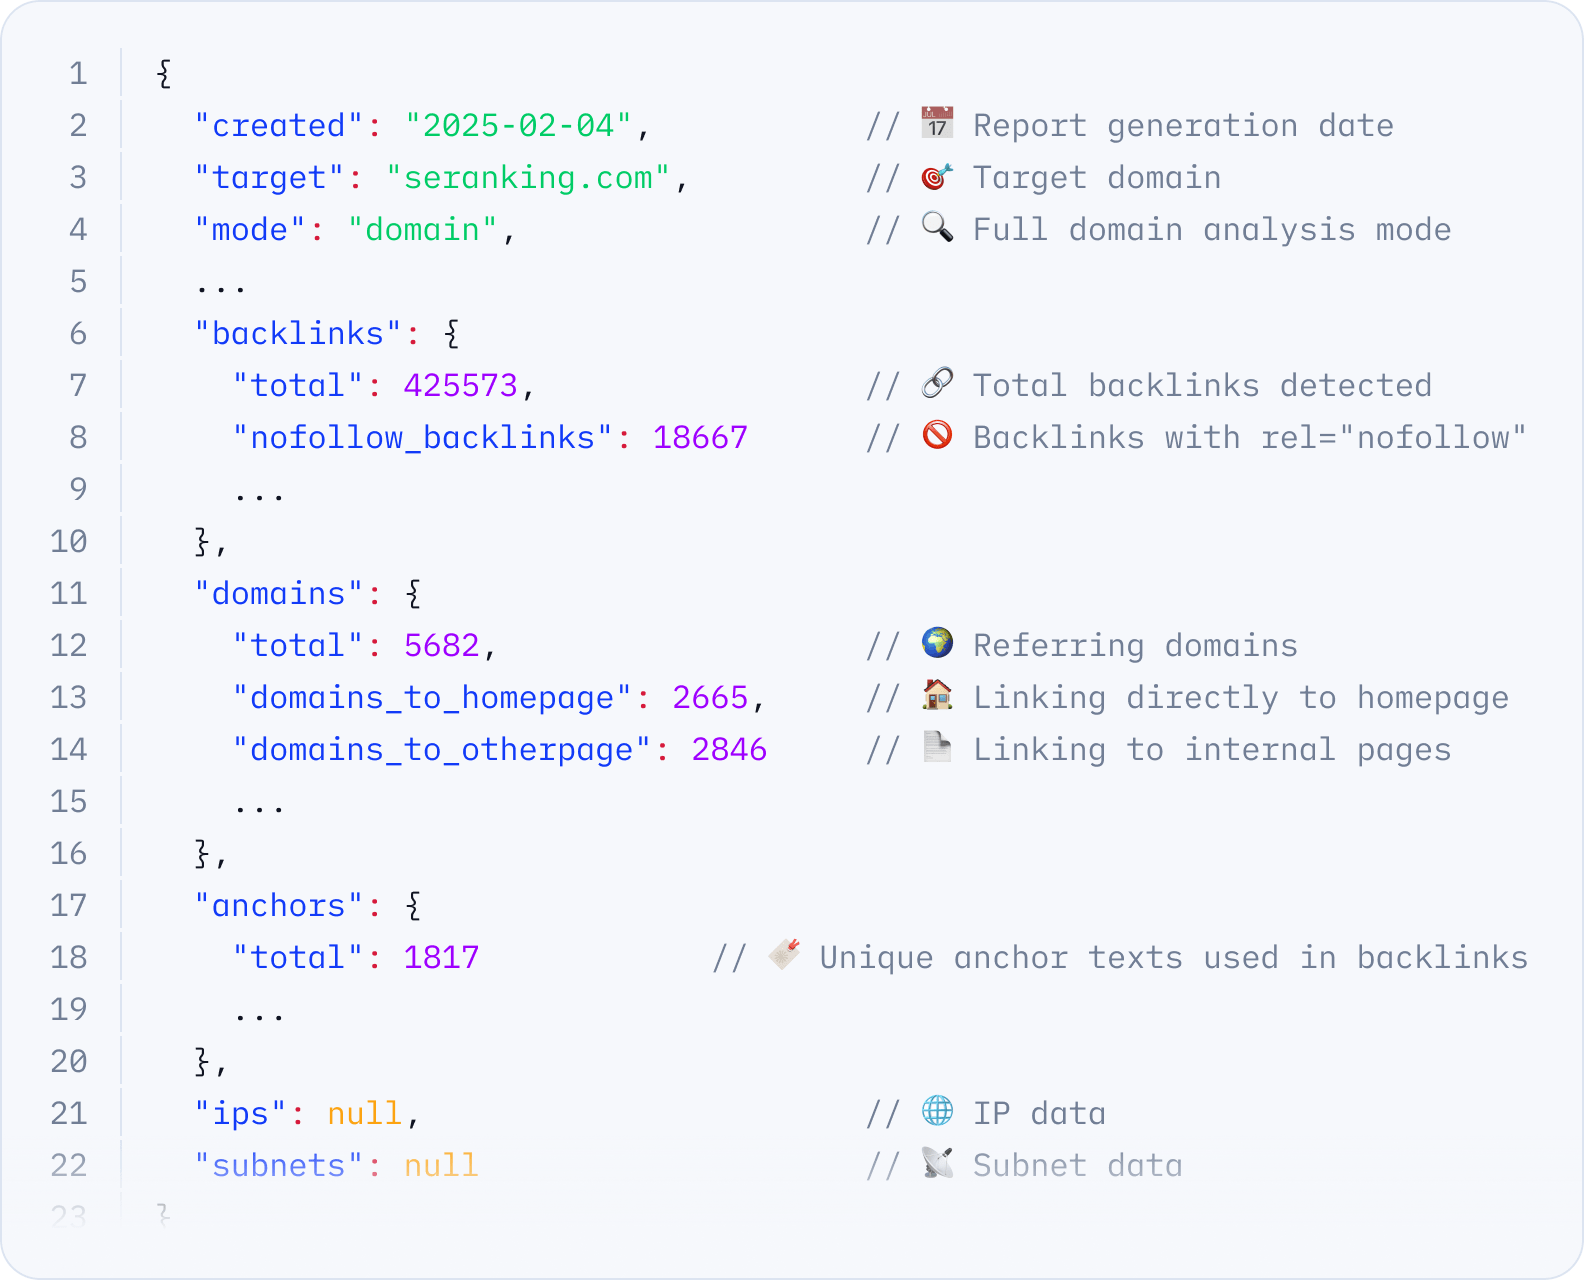1584x1280 pixels.
Task: Click the "domains_to_homepage" key
Action: point(432,698)
